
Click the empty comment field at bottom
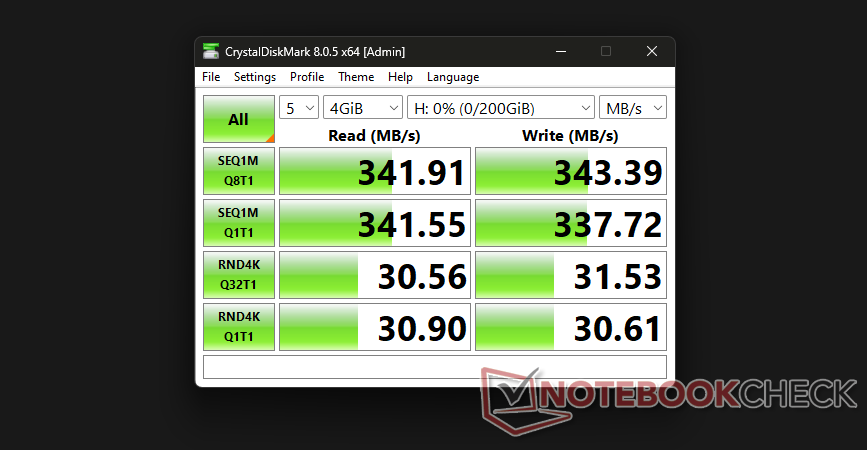coord(434,367)
